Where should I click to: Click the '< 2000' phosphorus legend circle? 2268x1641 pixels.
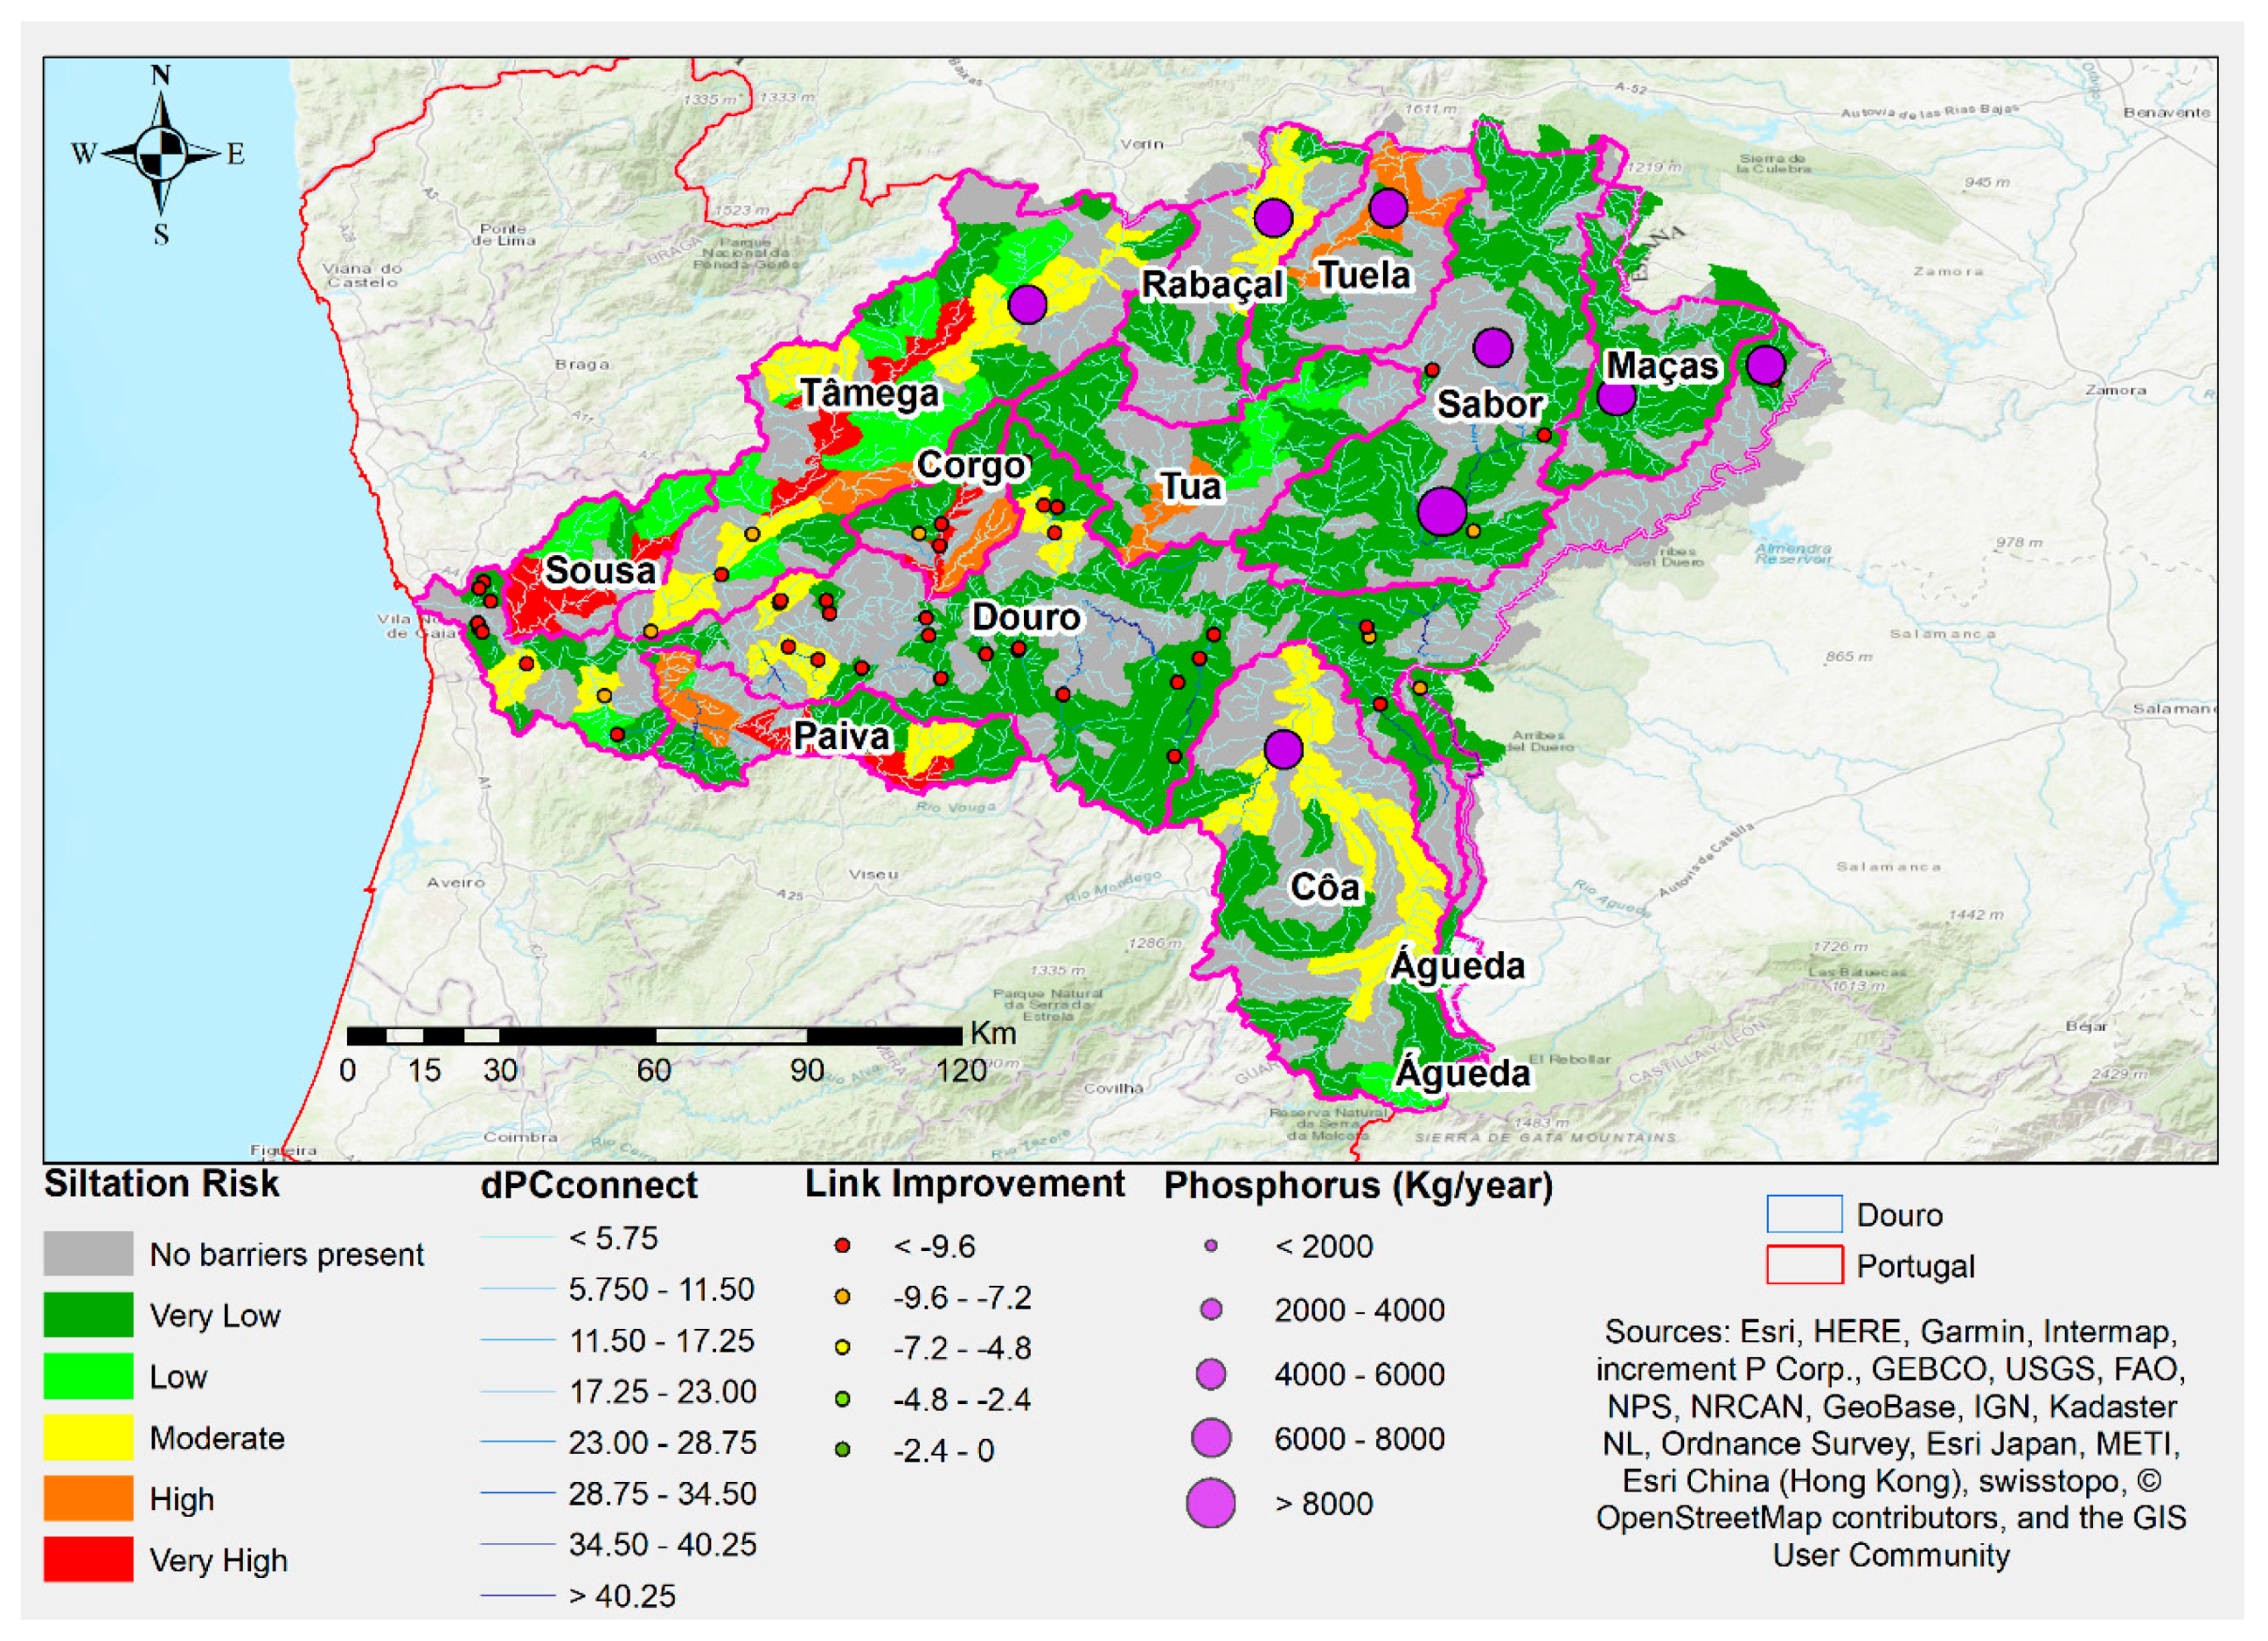pyautogui.click(x=1211, y=1246)
